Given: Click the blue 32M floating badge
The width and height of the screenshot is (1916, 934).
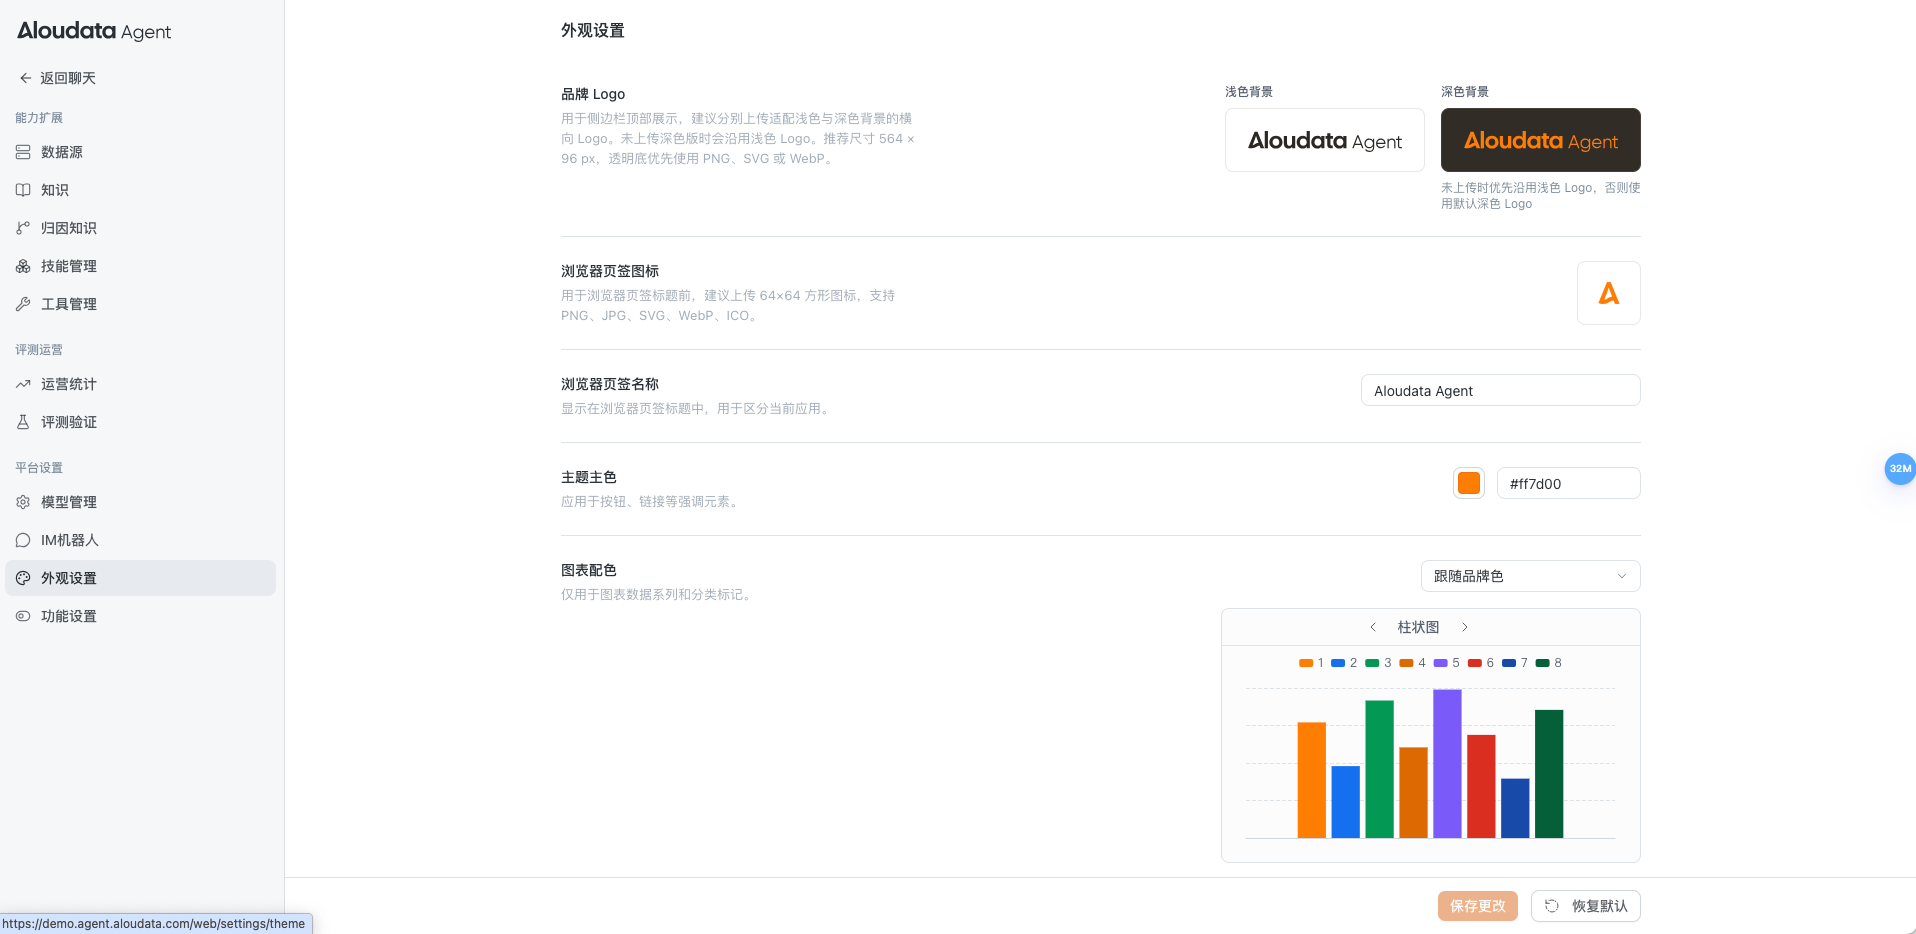Looking at the screenshot, I should (1900, 469).
